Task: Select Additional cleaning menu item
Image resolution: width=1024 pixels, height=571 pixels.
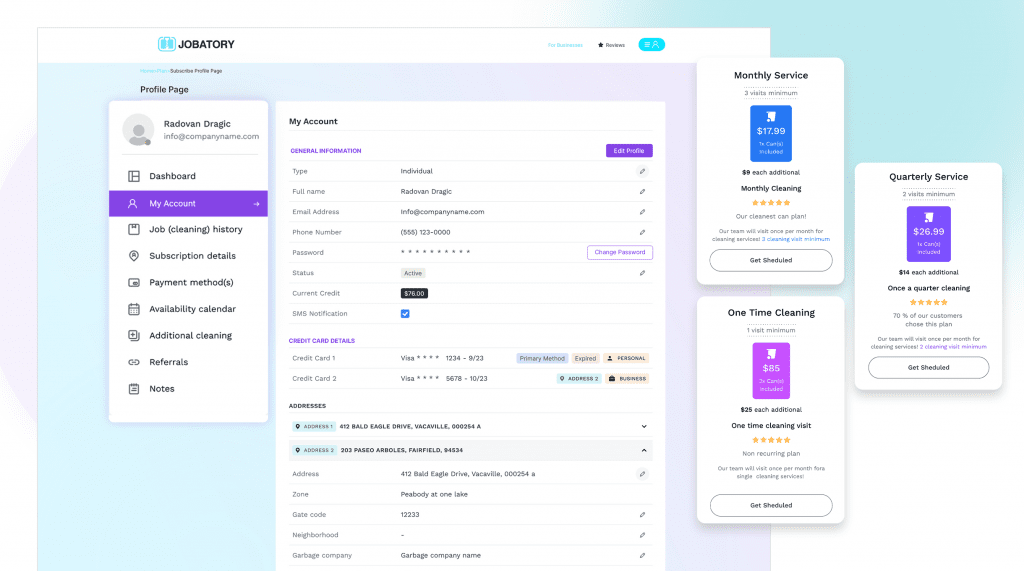Action: (x=190, y=336)
